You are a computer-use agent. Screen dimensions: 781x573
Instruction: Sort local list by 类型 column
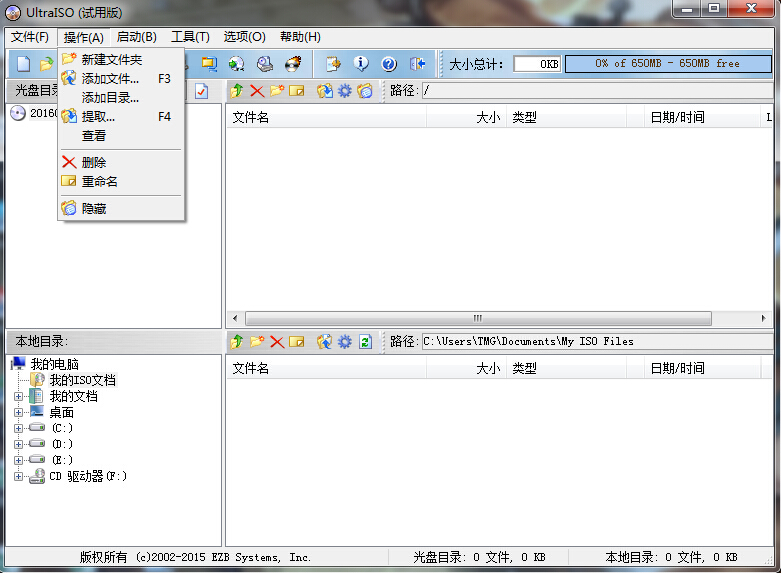(567, 368)
